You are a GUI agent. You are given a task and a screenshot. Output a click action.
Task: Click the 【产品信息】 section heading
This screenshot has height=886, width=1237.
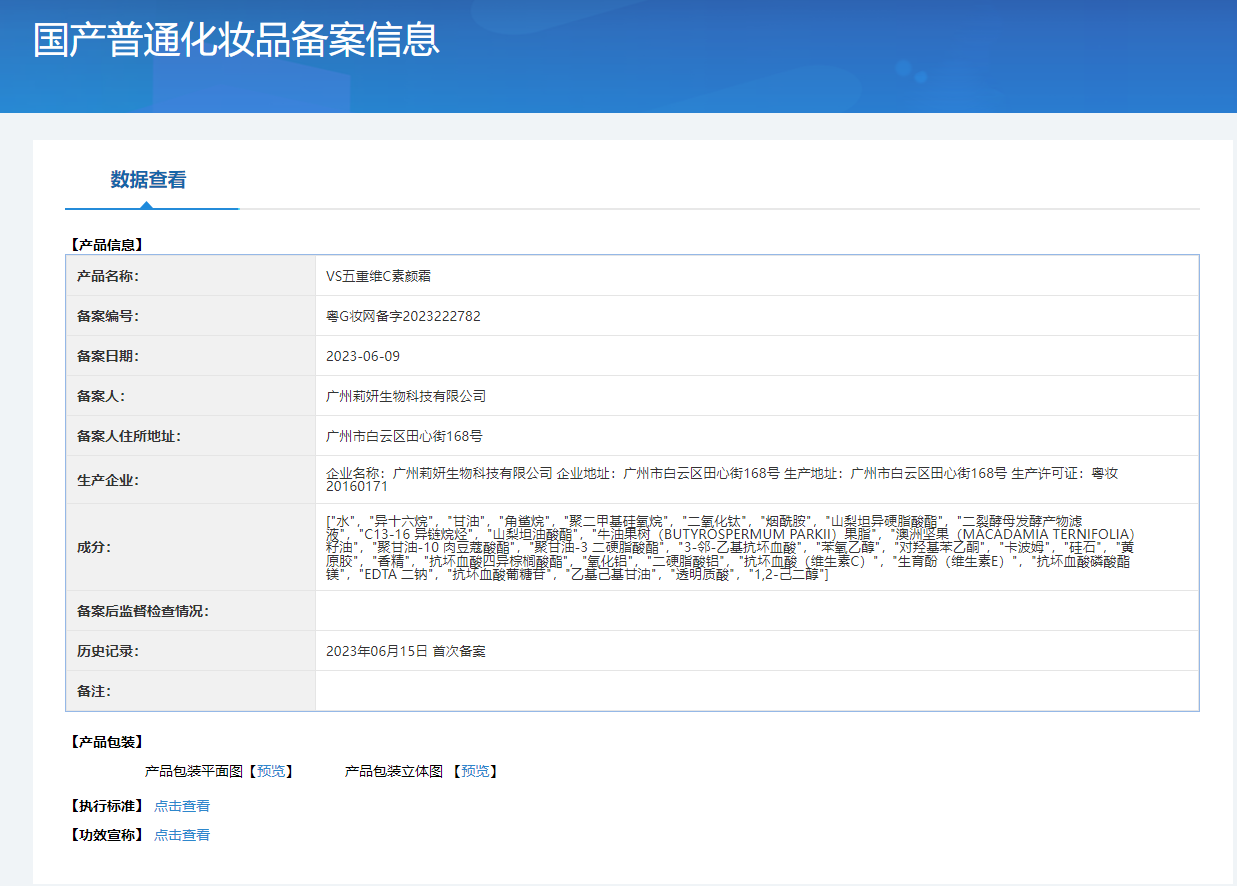[x=107, y=244]
